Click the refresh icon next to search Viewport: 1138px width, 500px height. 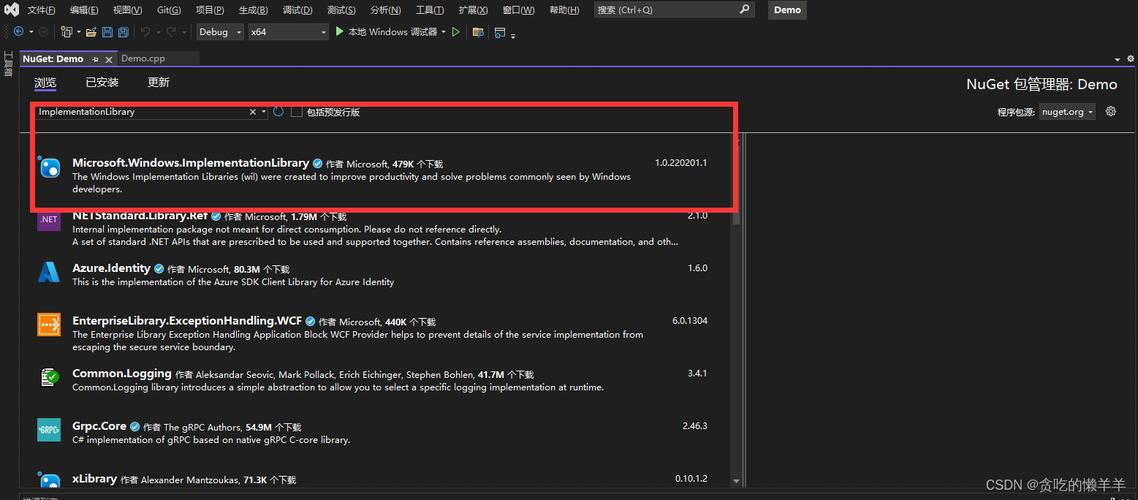pos(278,112)
